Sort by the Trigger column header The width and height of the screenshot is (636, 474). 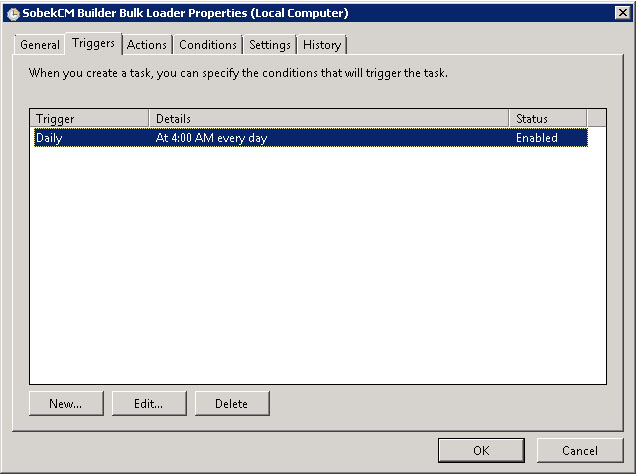coord(89,118)
